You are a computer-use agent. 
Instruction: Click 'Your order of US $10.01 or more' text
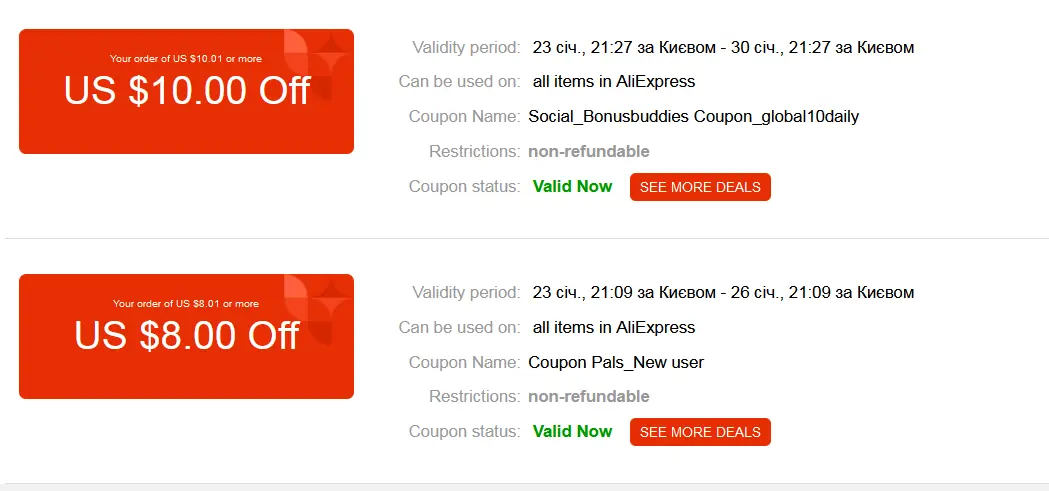(186, 59)
